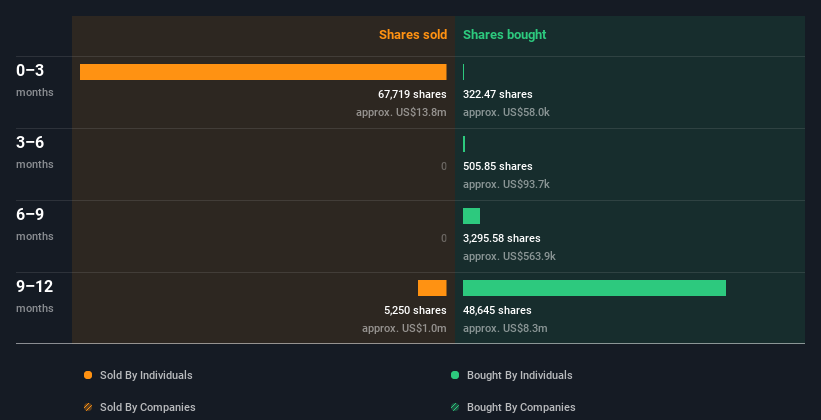Click the approx. US$8.3m value

[x=505, y=328]
